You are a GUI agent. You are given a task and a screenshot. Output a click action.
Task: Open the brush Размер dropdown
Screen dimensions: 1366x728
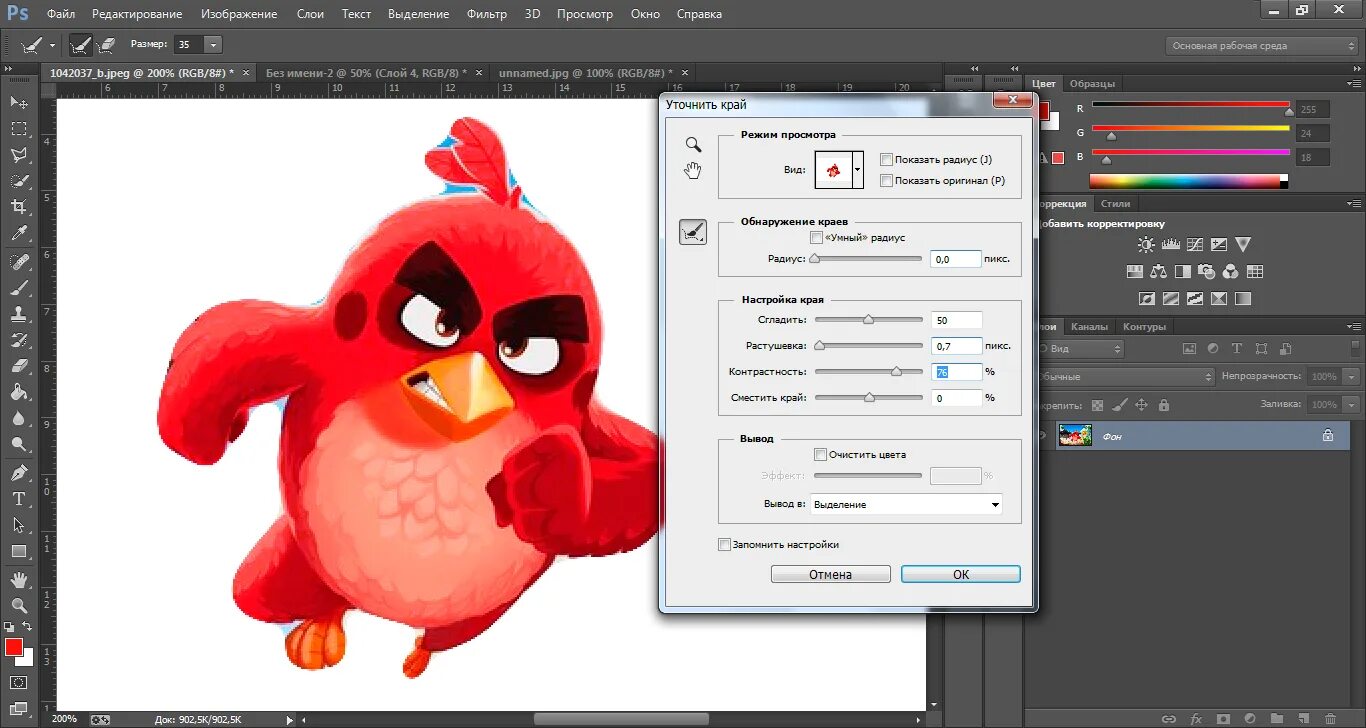[213, 45]
